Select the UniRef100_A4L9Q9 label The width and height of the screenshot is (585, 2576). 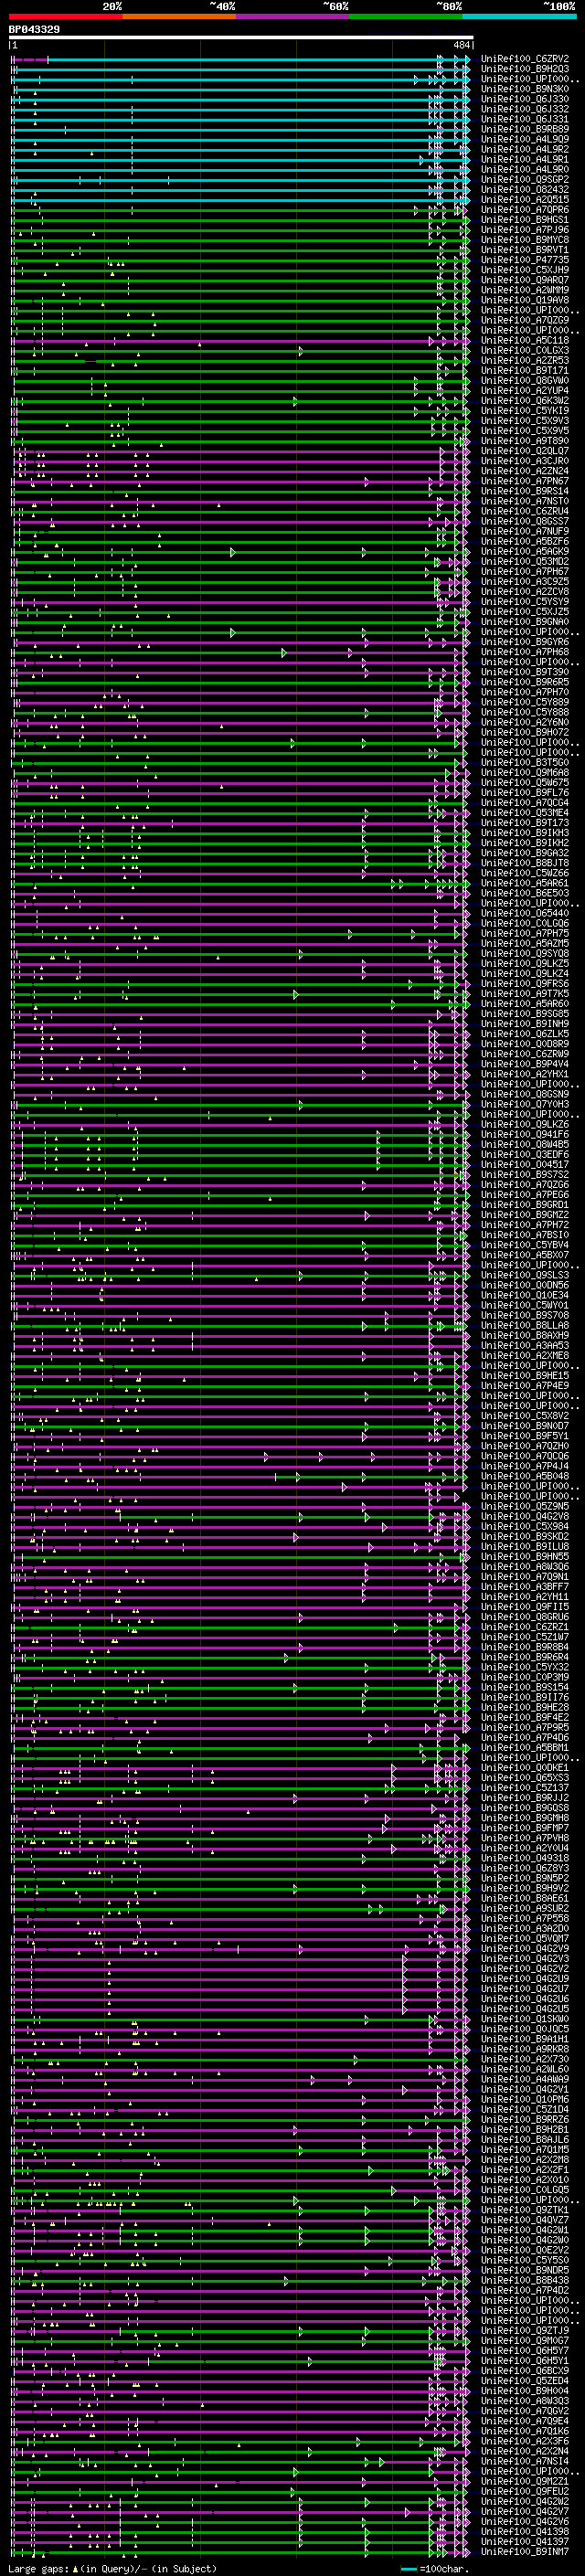(525, 139)
